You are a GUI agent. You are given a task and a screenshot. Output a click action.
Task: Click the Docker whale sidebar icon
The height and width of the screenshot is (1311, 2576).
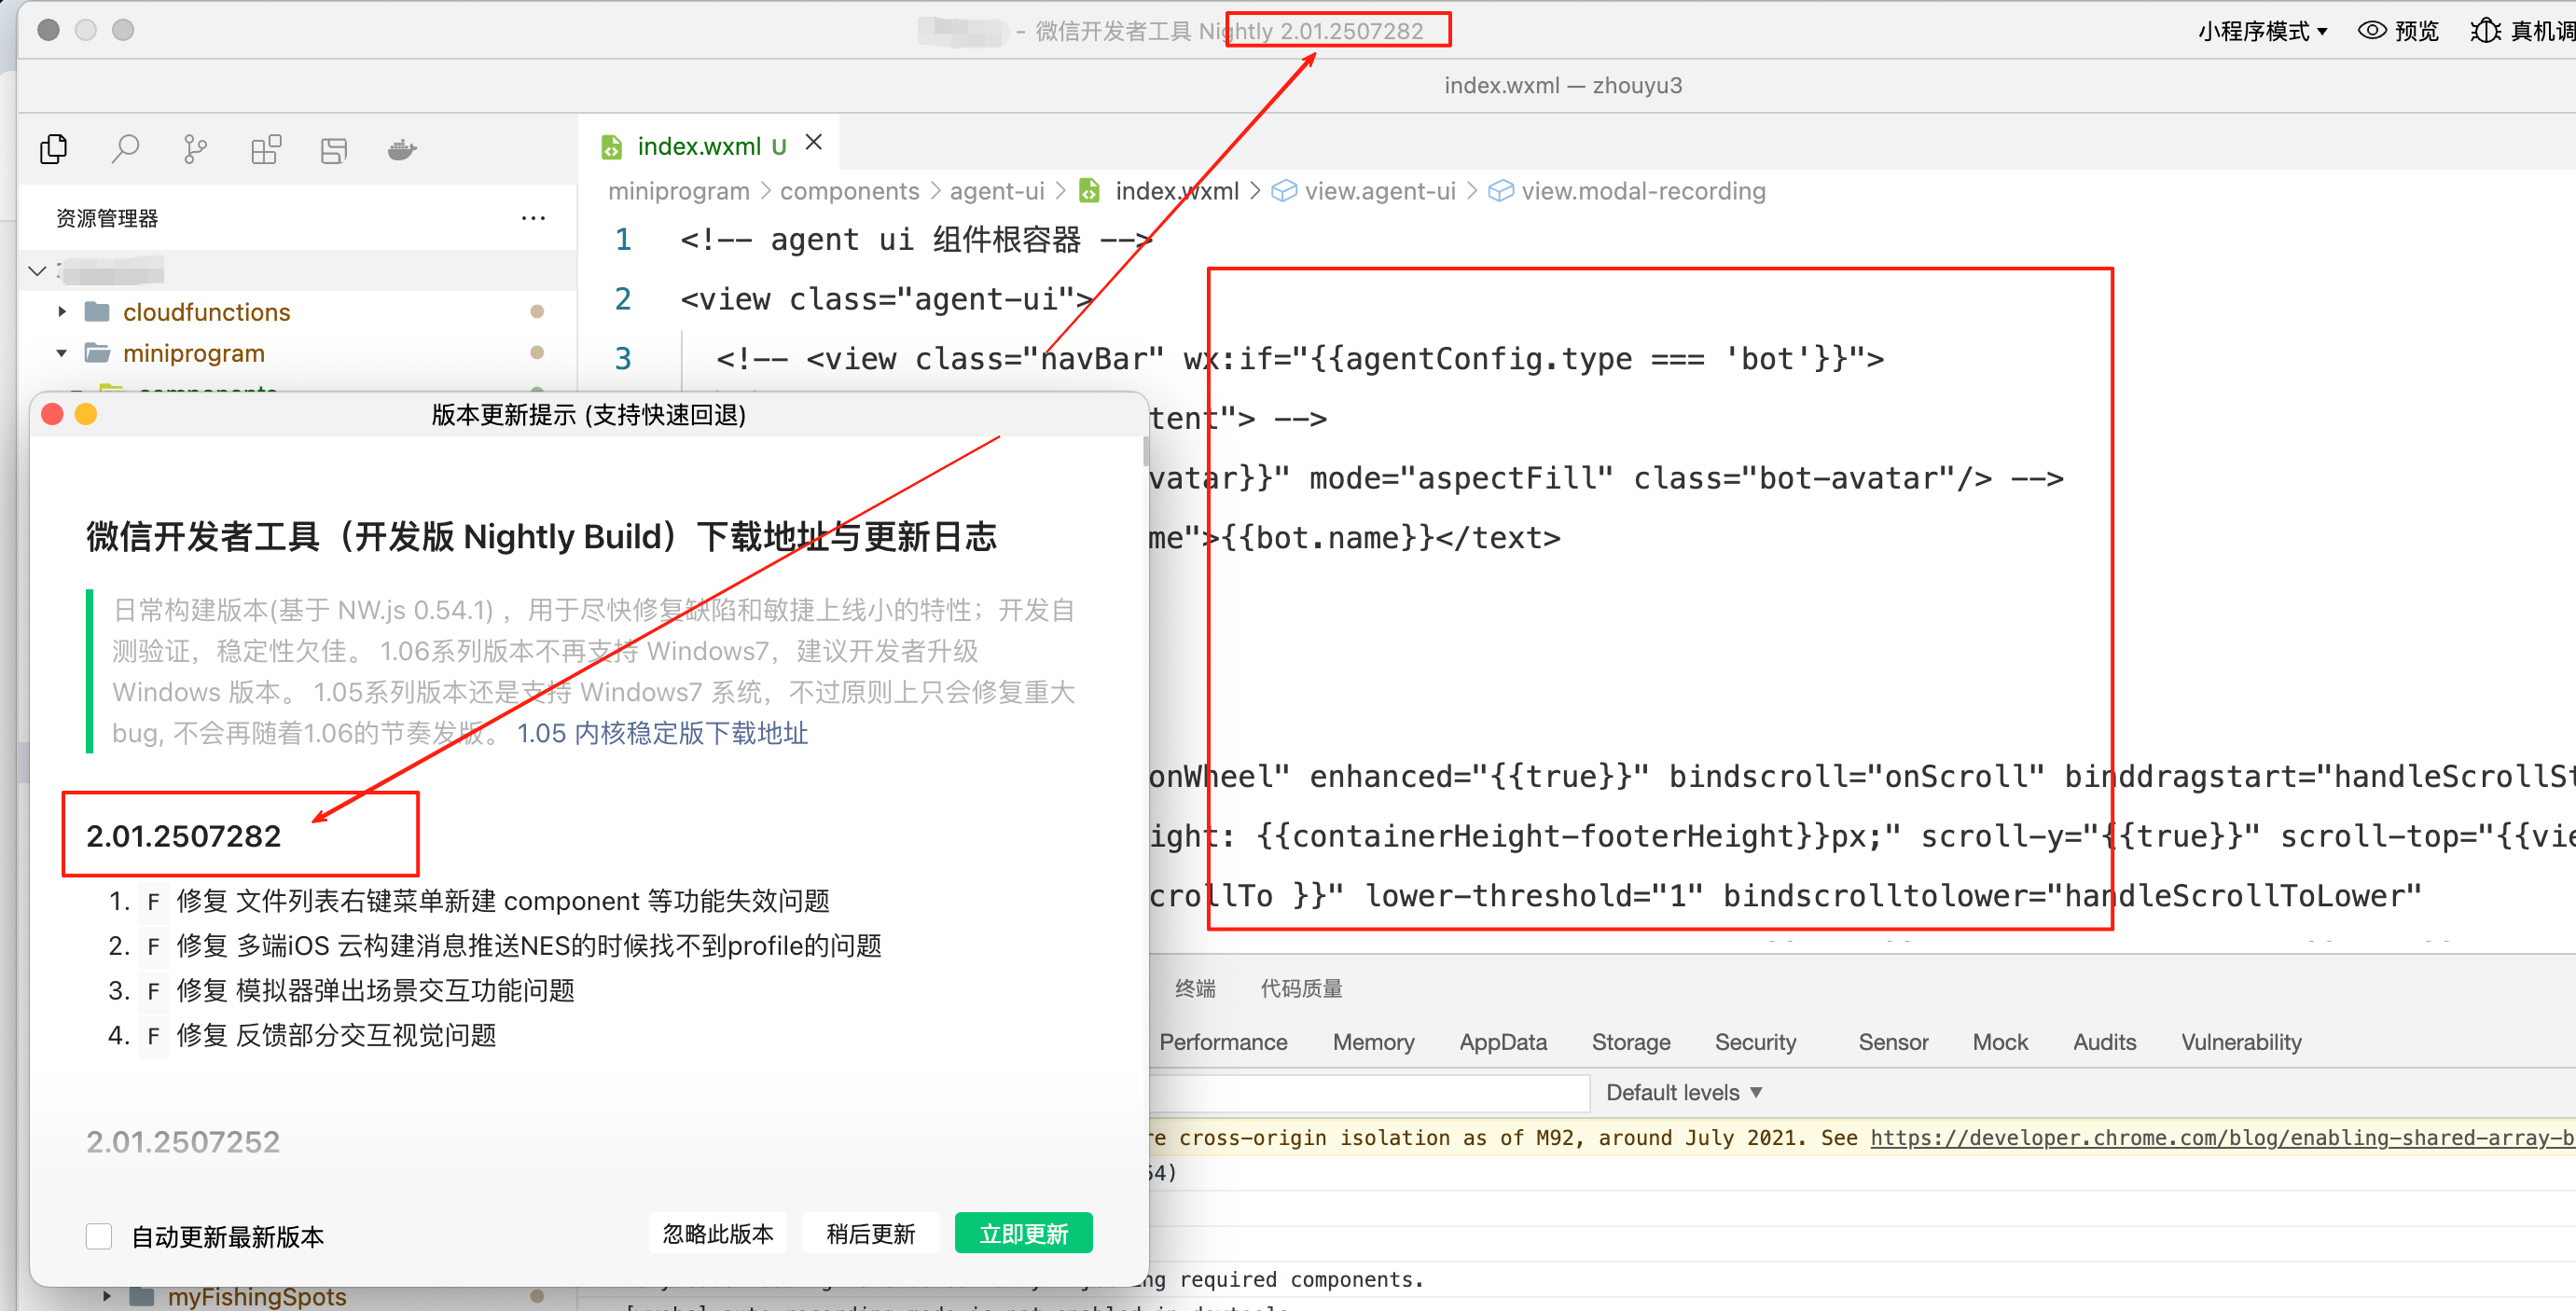tap(402, 150)
